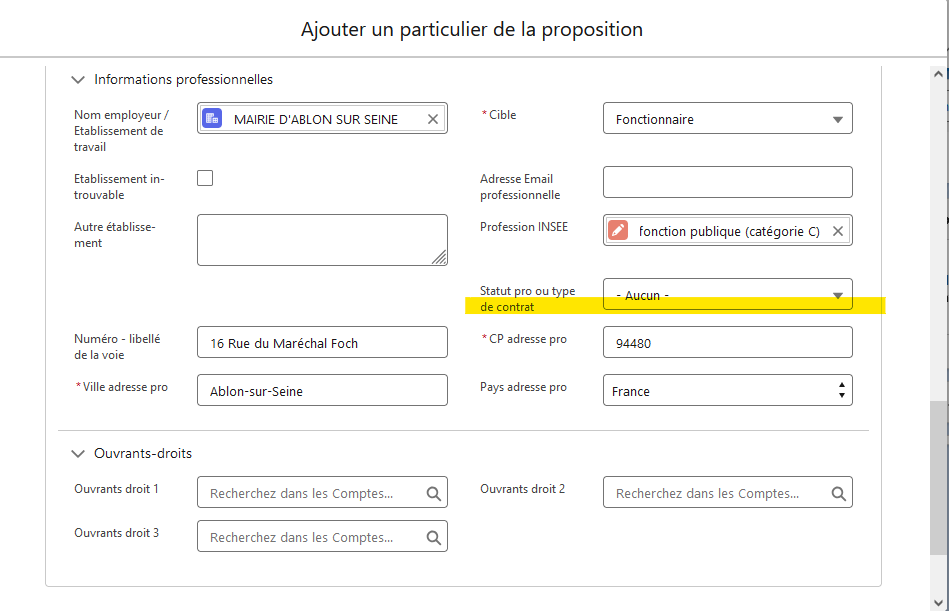Screen dimensions: 949x611
Task: Click the CP adresse pro field
Action: coord(727,343)
